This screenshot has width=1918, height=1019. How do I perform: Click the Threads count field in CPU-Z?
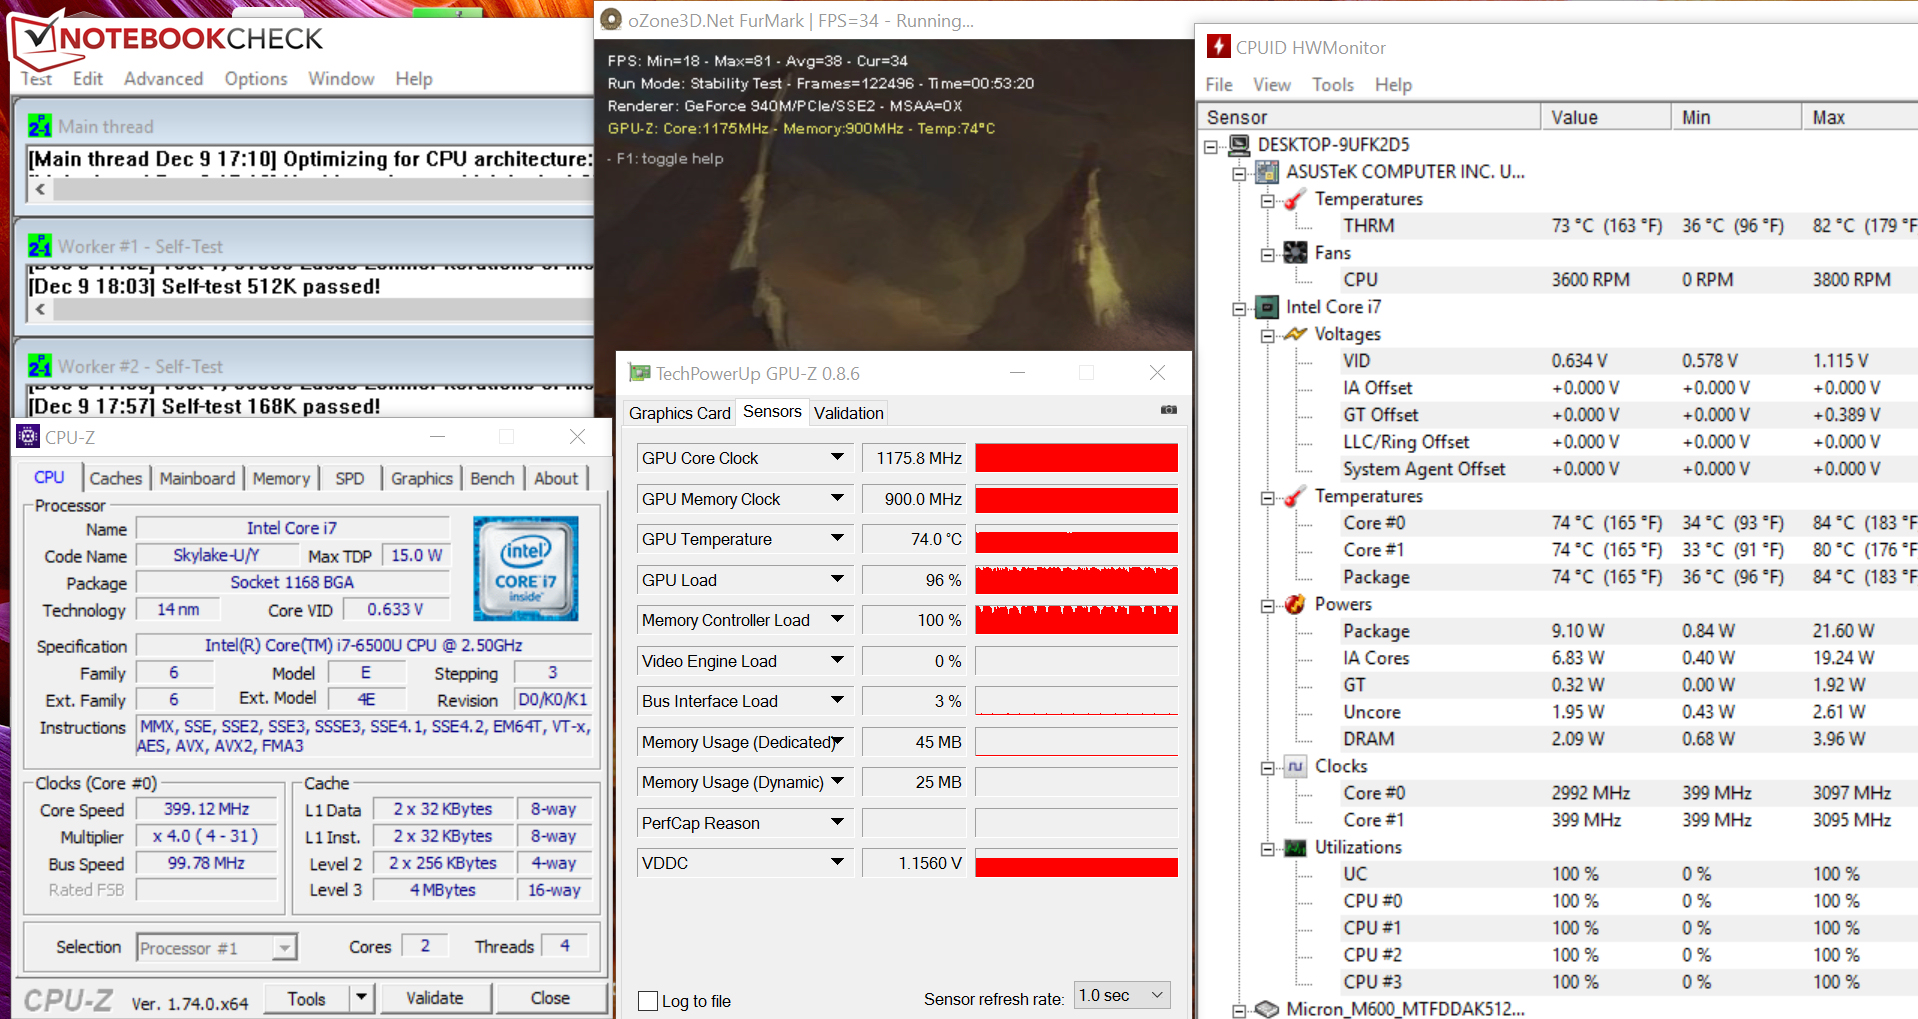[564, 946]
